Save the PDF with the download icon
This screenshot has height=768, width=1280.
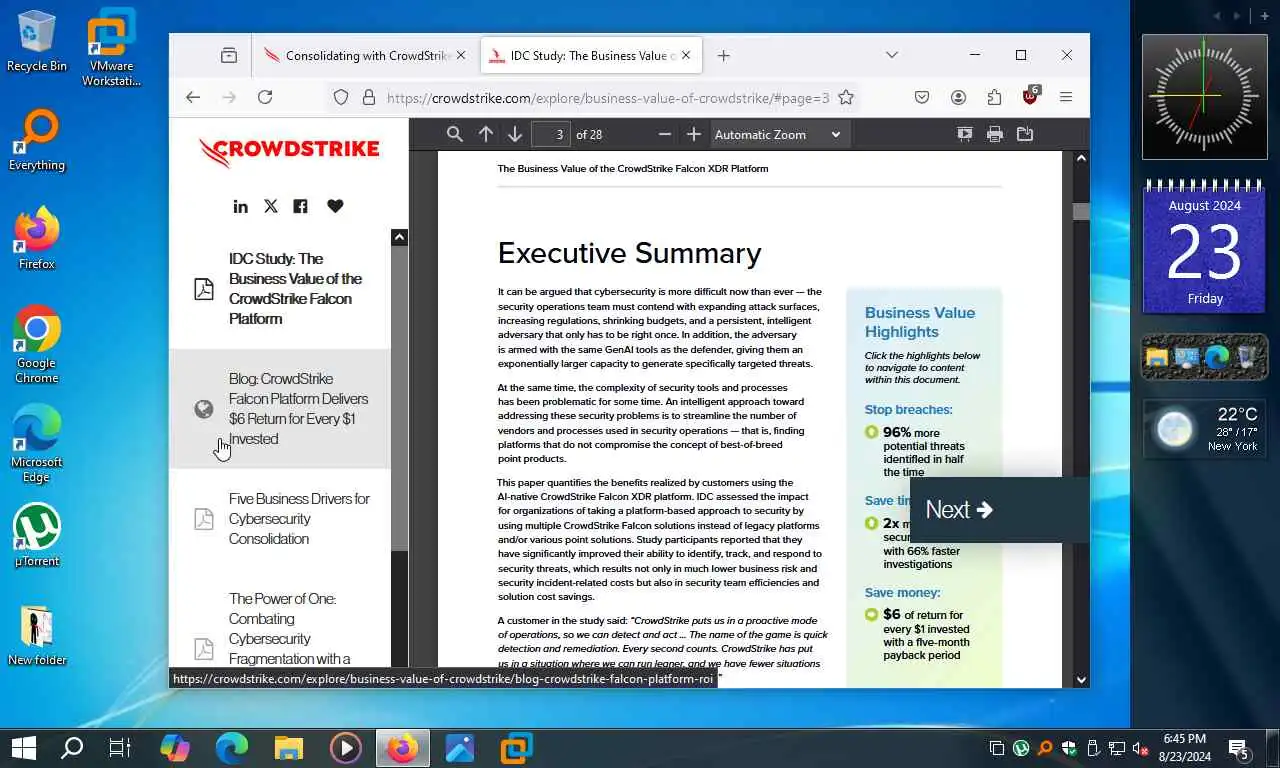[1025, 134]
